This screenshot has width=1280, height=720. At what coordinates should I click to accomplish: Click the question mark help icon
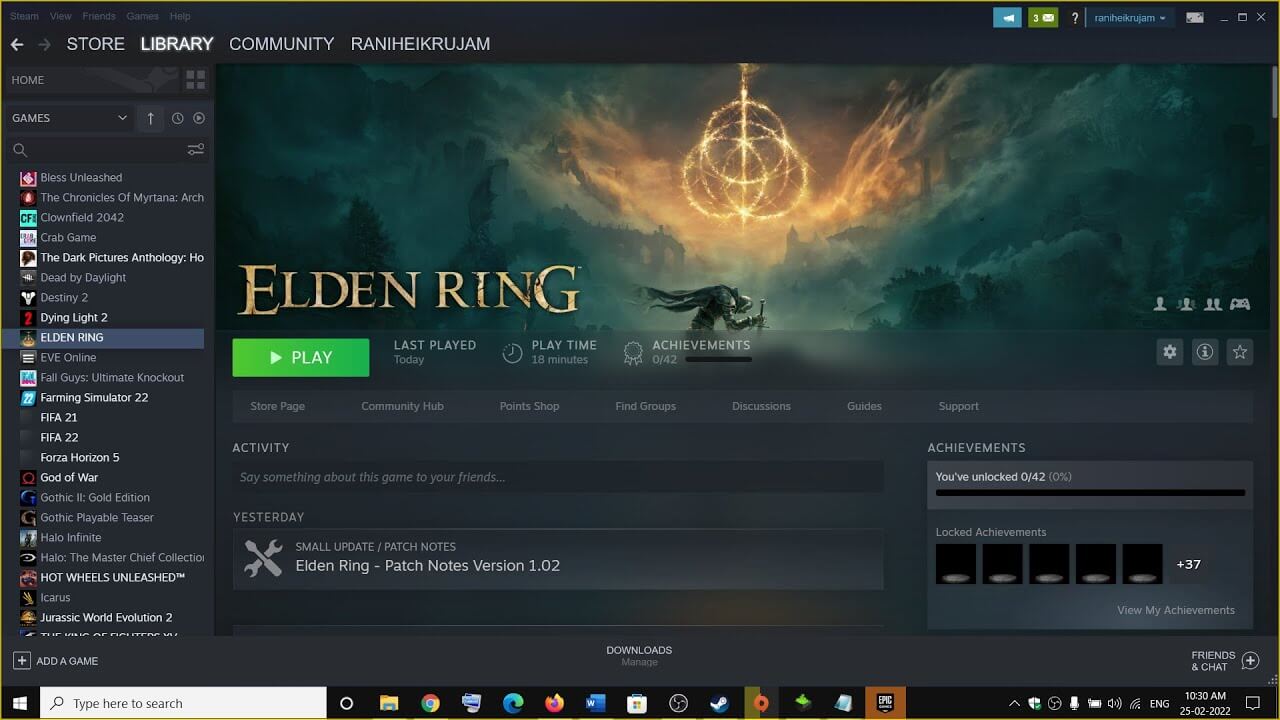(1075, 18)
